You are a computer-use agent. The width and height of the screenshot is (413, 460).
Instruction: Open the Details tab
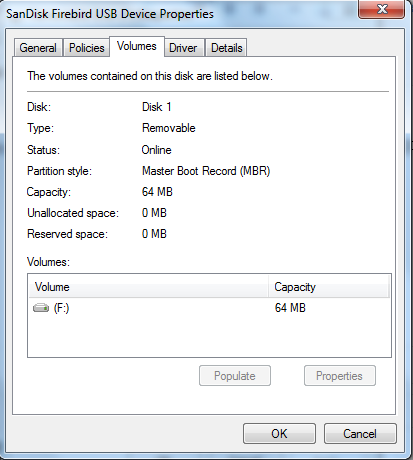coord(227,48)
